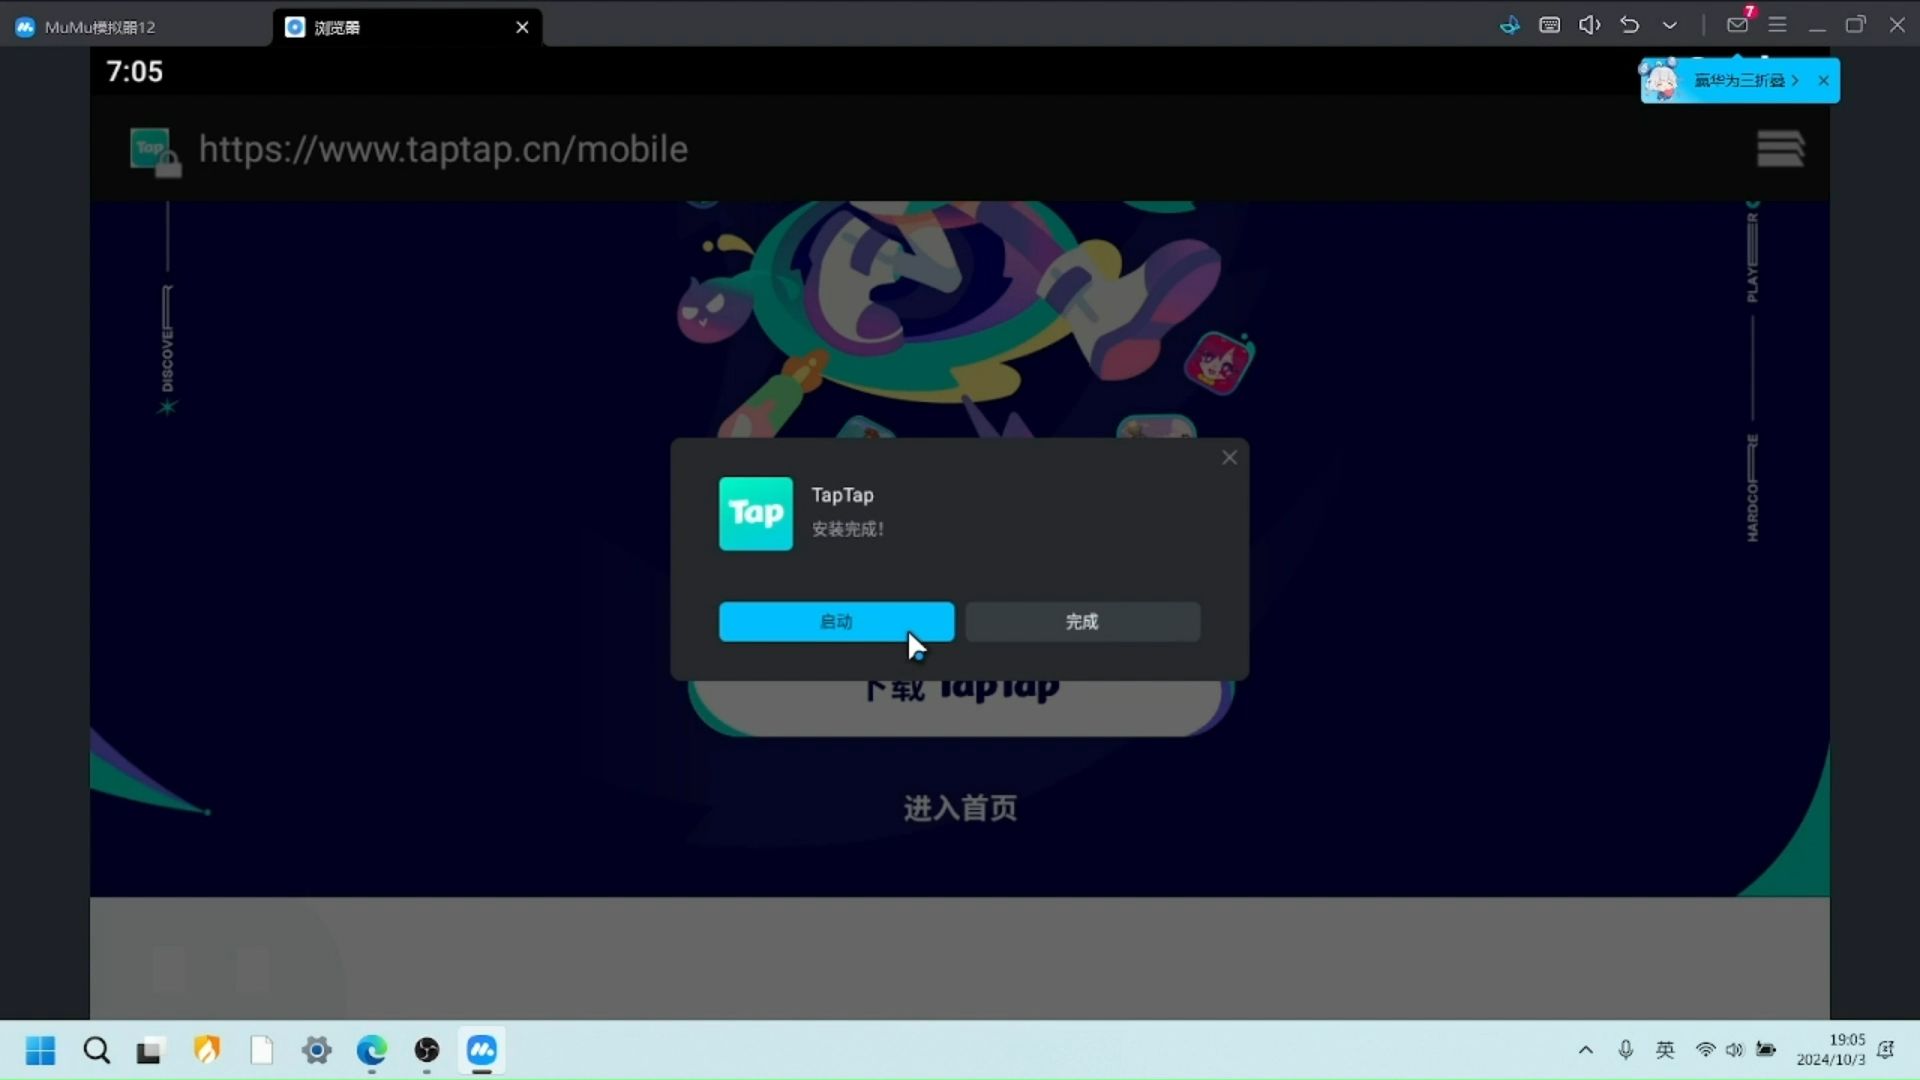The image size is (1920, 1080).
Task: Open Settings gear on the taskbar
Action: click(316, 1050)
